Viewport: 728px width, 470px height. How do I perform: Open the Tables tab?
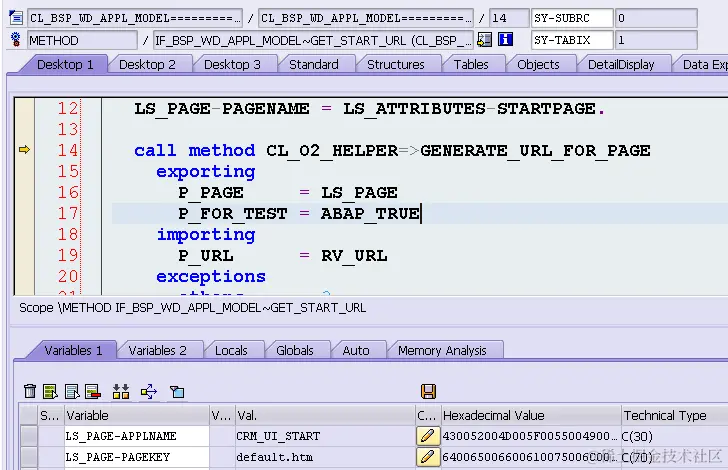click(x=471, y=65)
